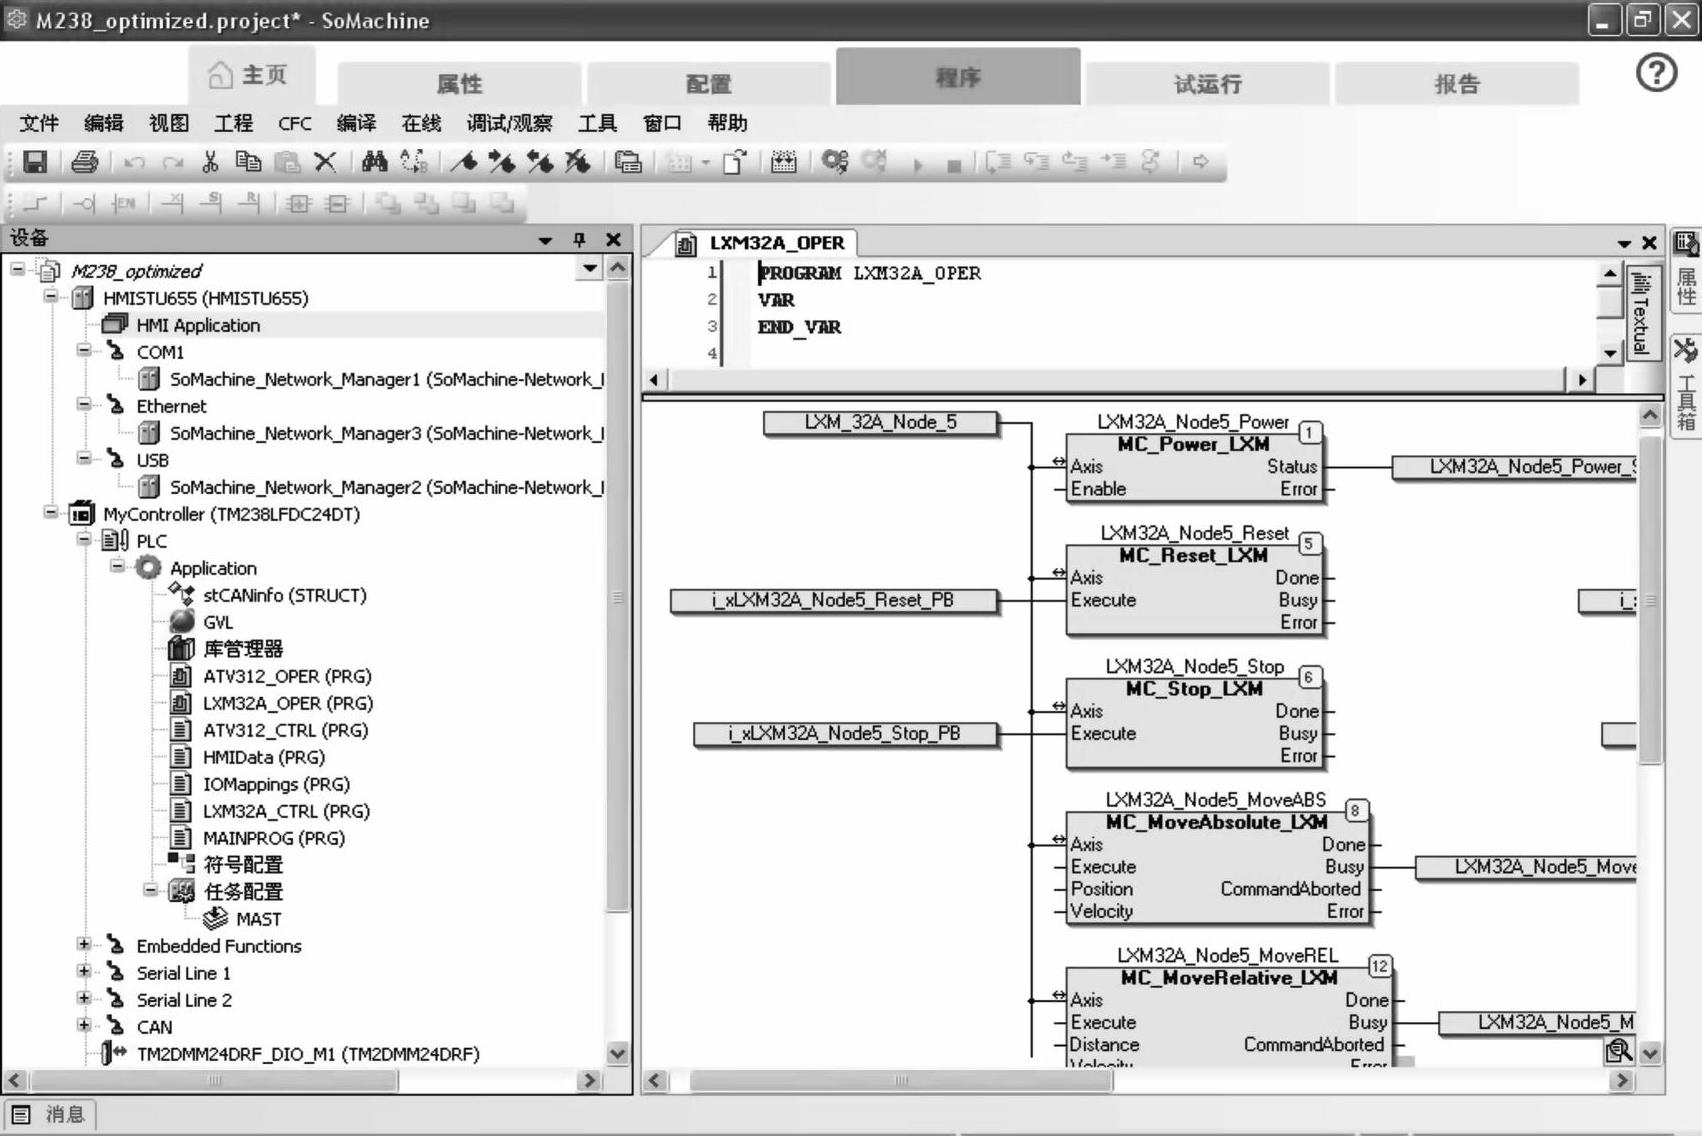Image resolution: width=1702 pixels, height=1136 pixels.
Task: Click the help question mark icon
Action: click(1656, 73)
